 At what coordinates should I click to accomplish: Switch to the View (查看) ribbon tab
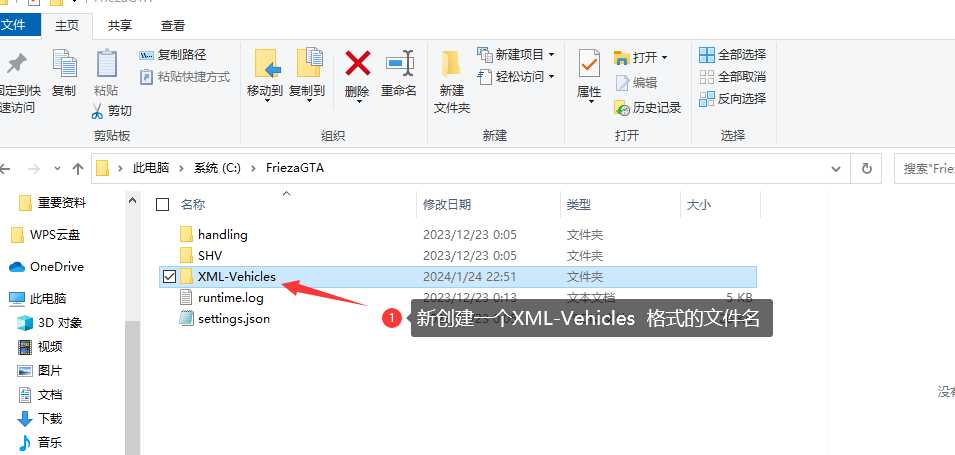click(173, 26)
